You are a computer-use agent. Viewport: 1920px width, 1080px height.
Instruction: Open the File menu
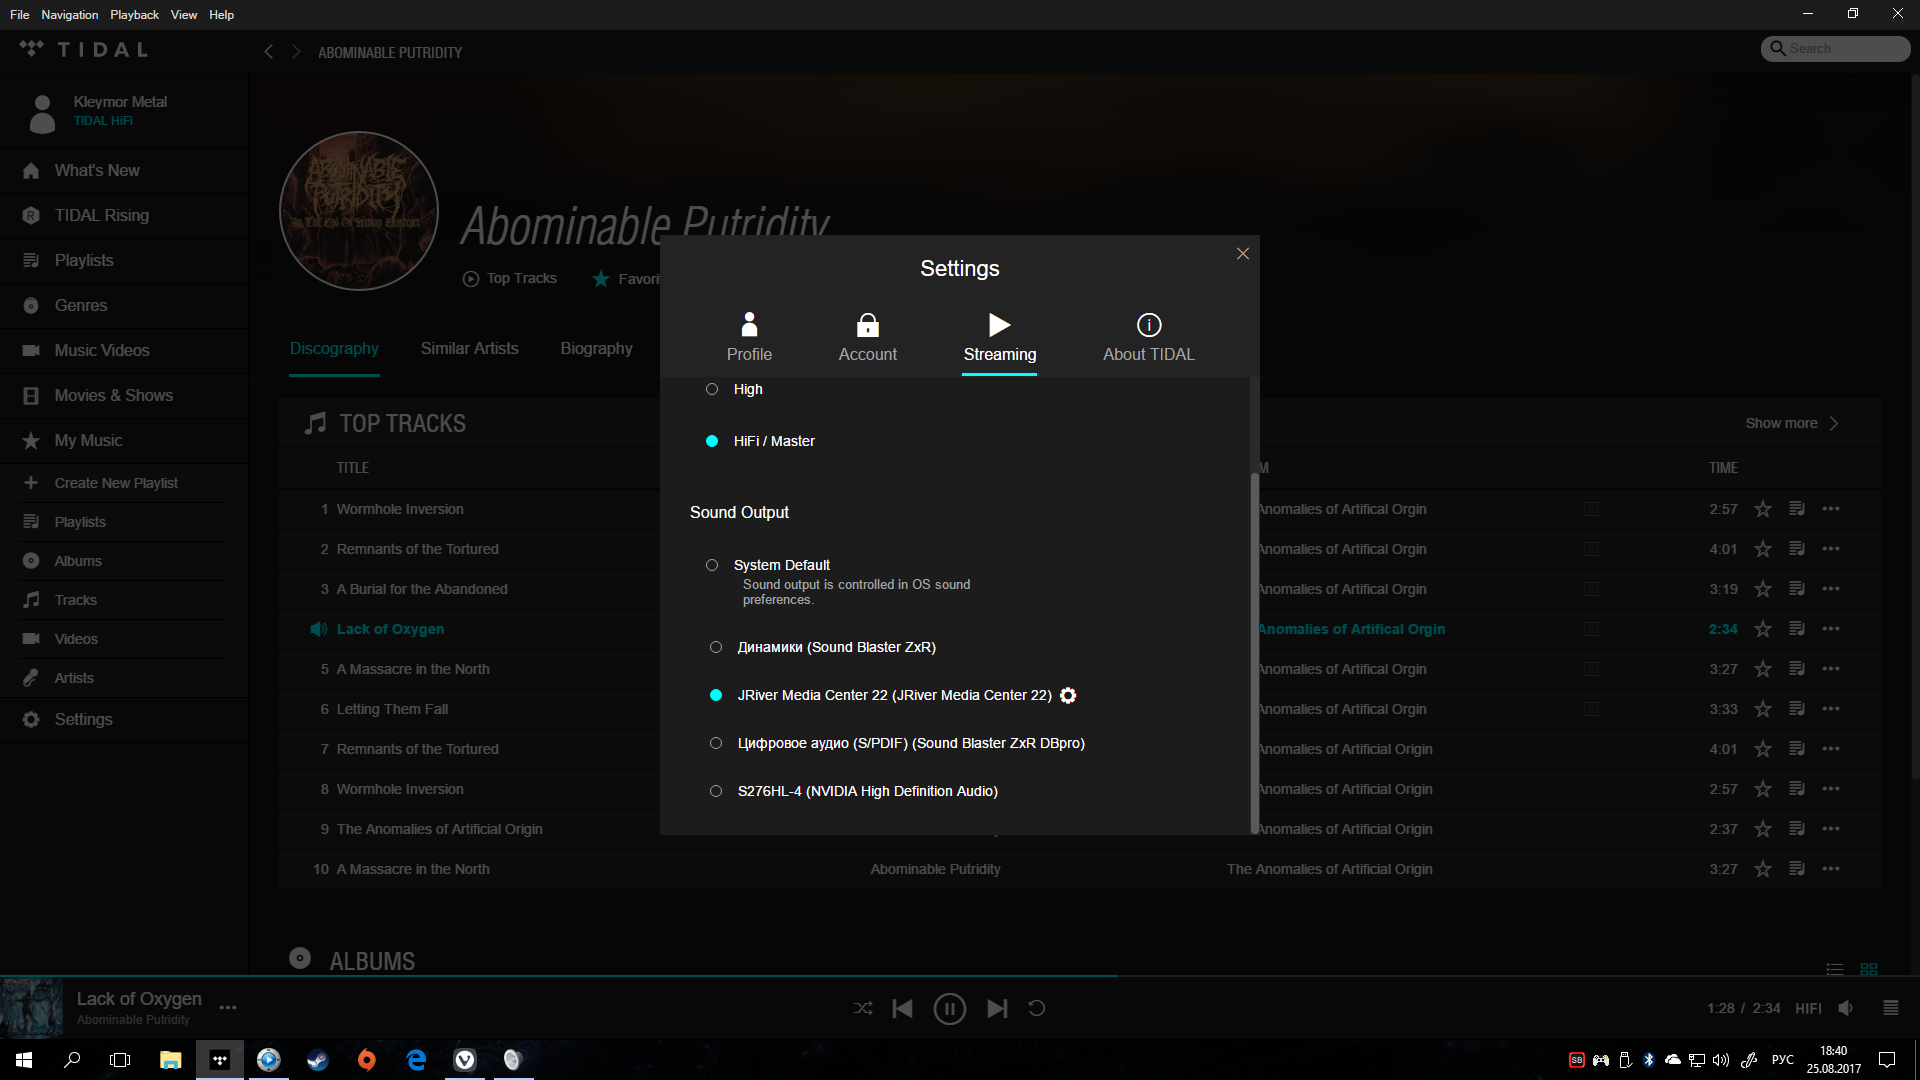[x=19, y=15]
